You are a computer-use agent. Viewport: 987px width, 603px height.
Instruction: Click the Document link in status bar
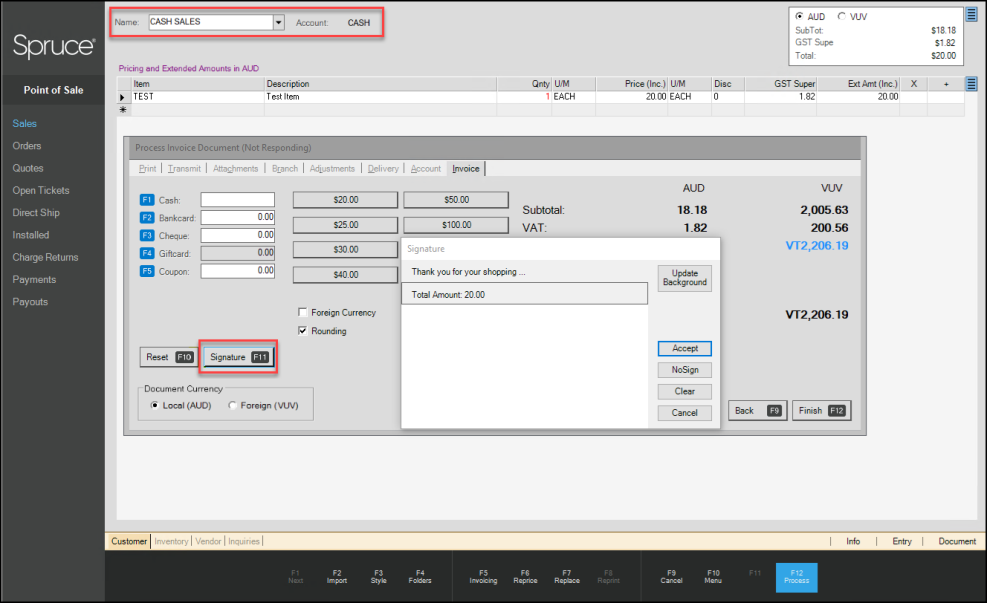click(x=957, y=541)
